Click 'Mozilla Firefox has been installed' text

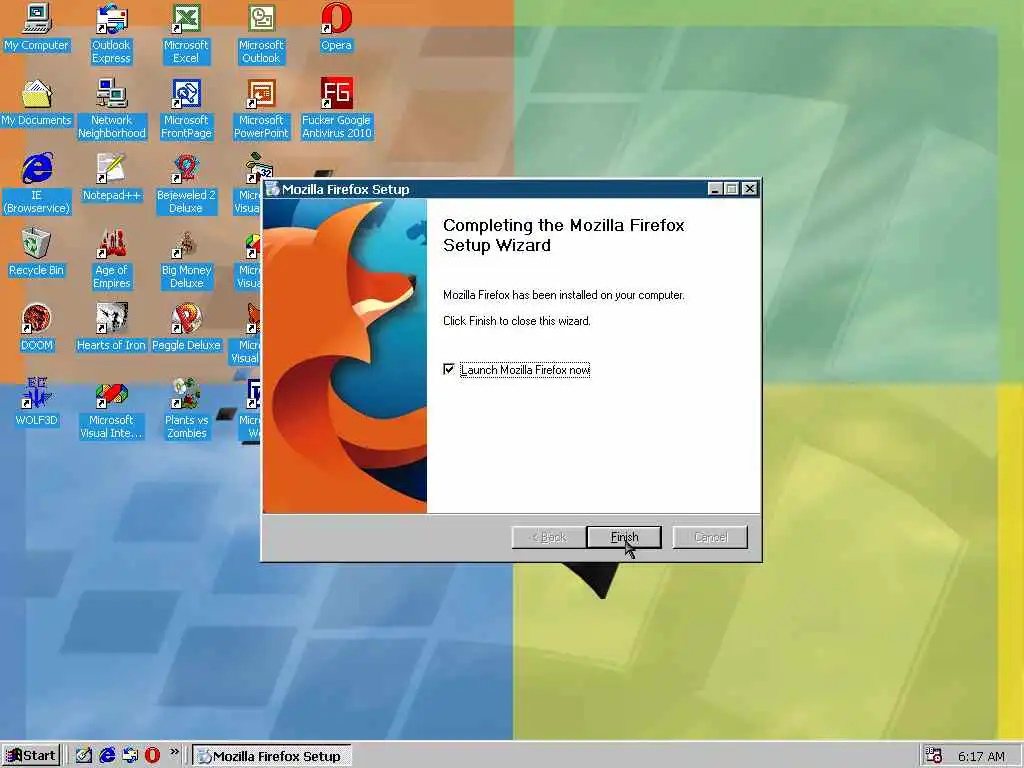(564, 295)
